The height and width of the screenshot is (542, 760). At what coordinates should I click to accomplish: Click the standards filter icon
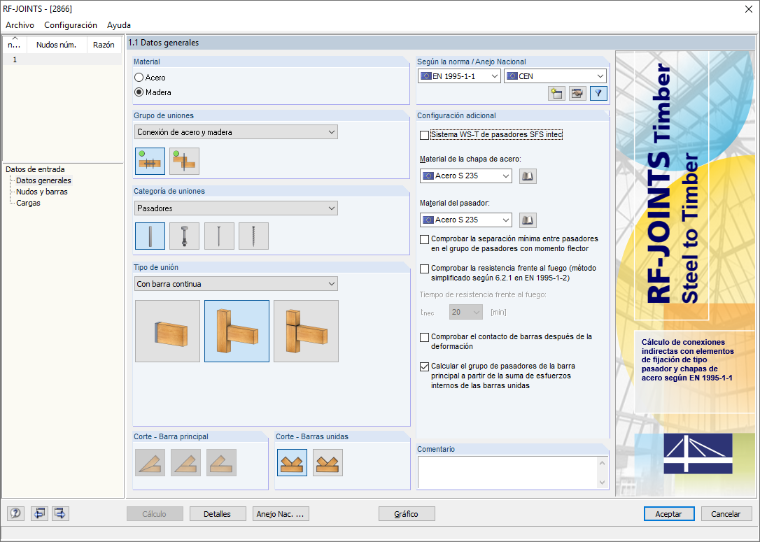click(x=599, y=94)
